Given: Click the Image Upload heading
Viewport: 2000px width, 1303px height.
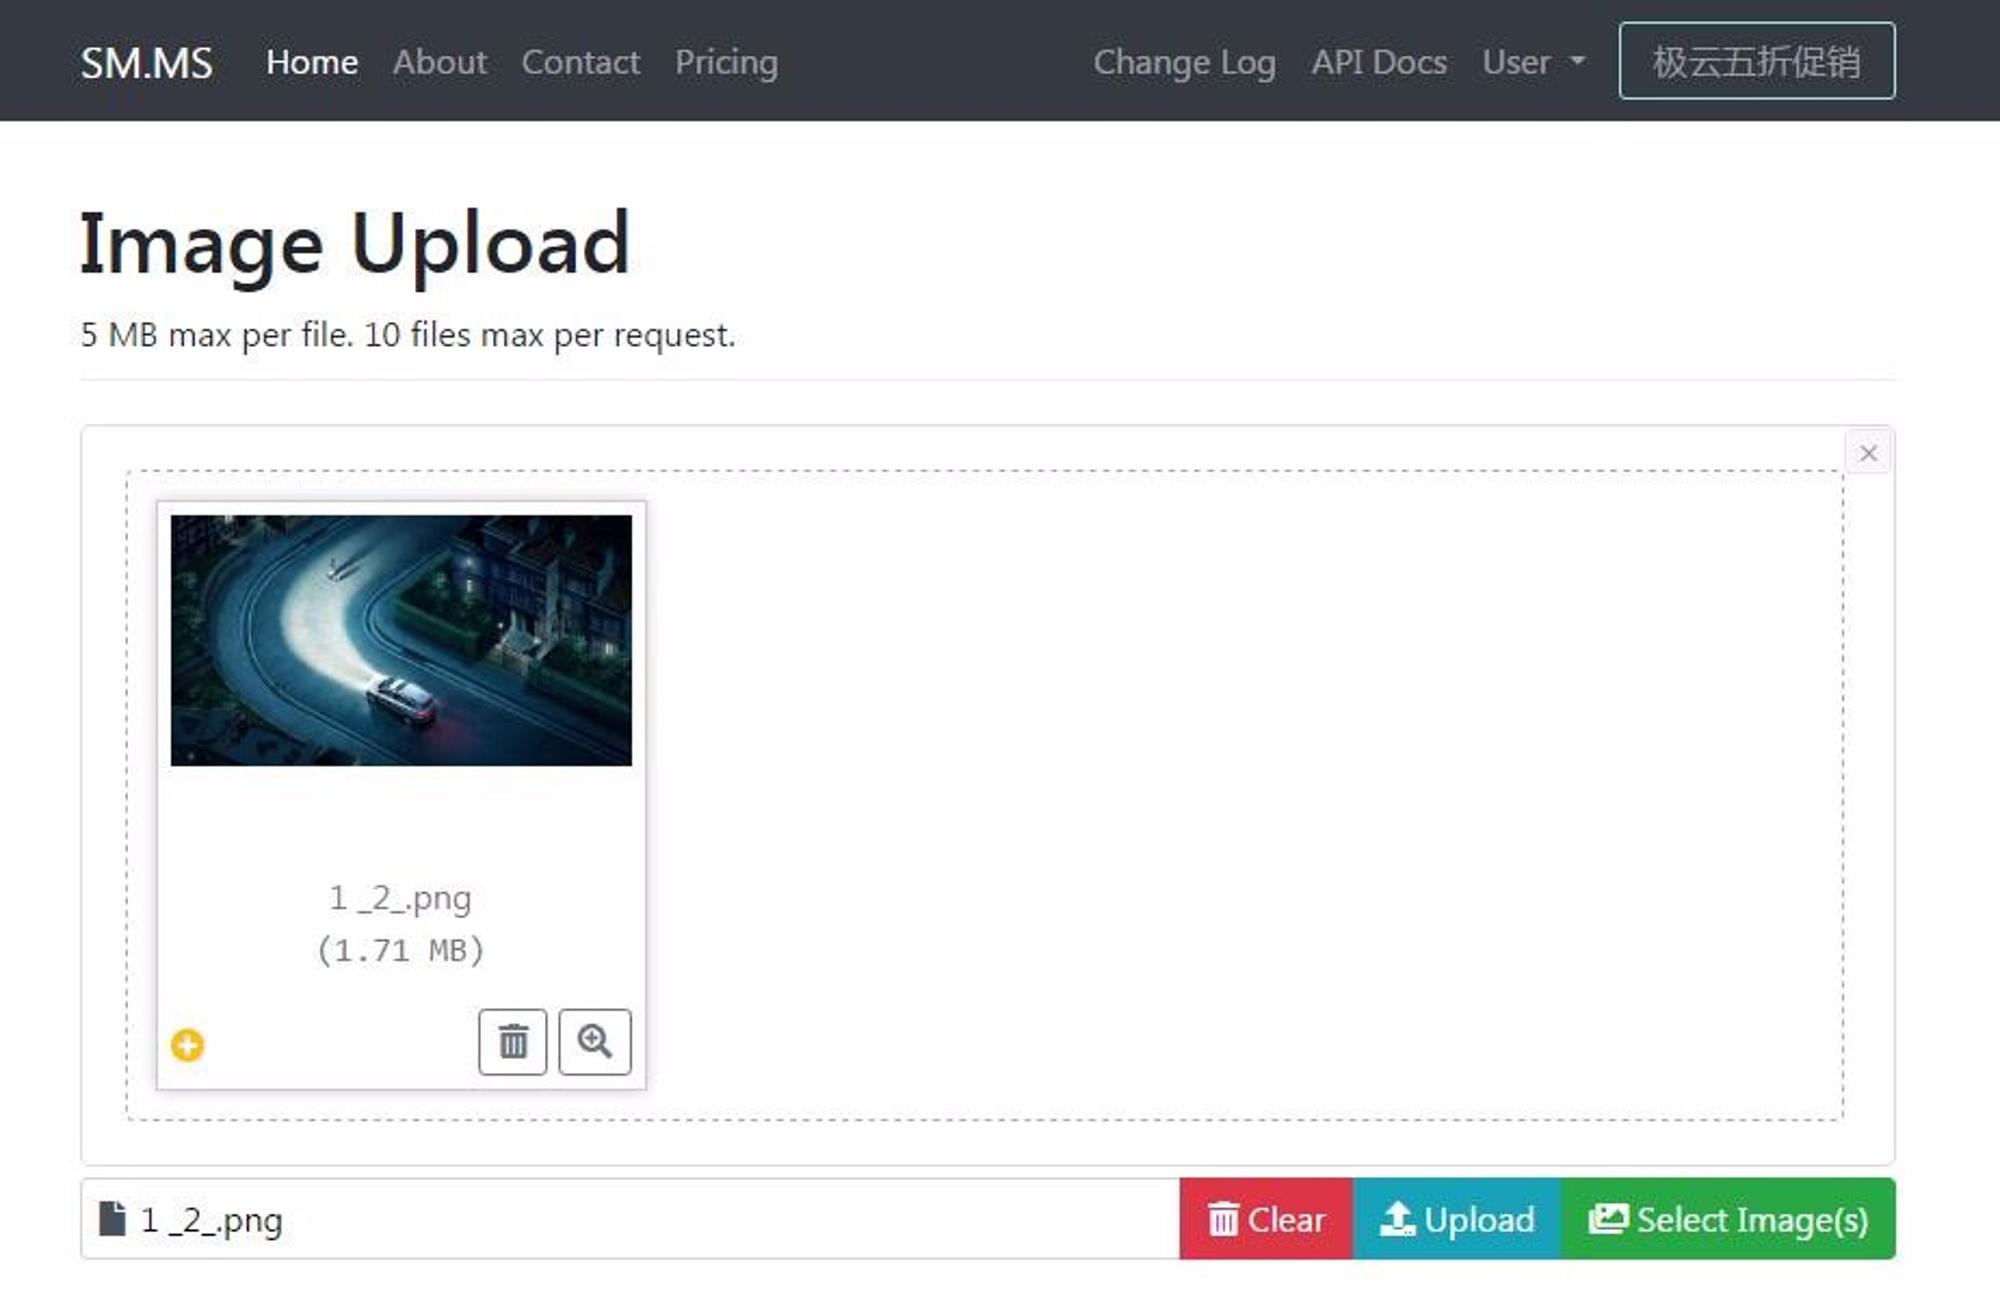Looking at the screenshot, I should [x=355, y=245].
